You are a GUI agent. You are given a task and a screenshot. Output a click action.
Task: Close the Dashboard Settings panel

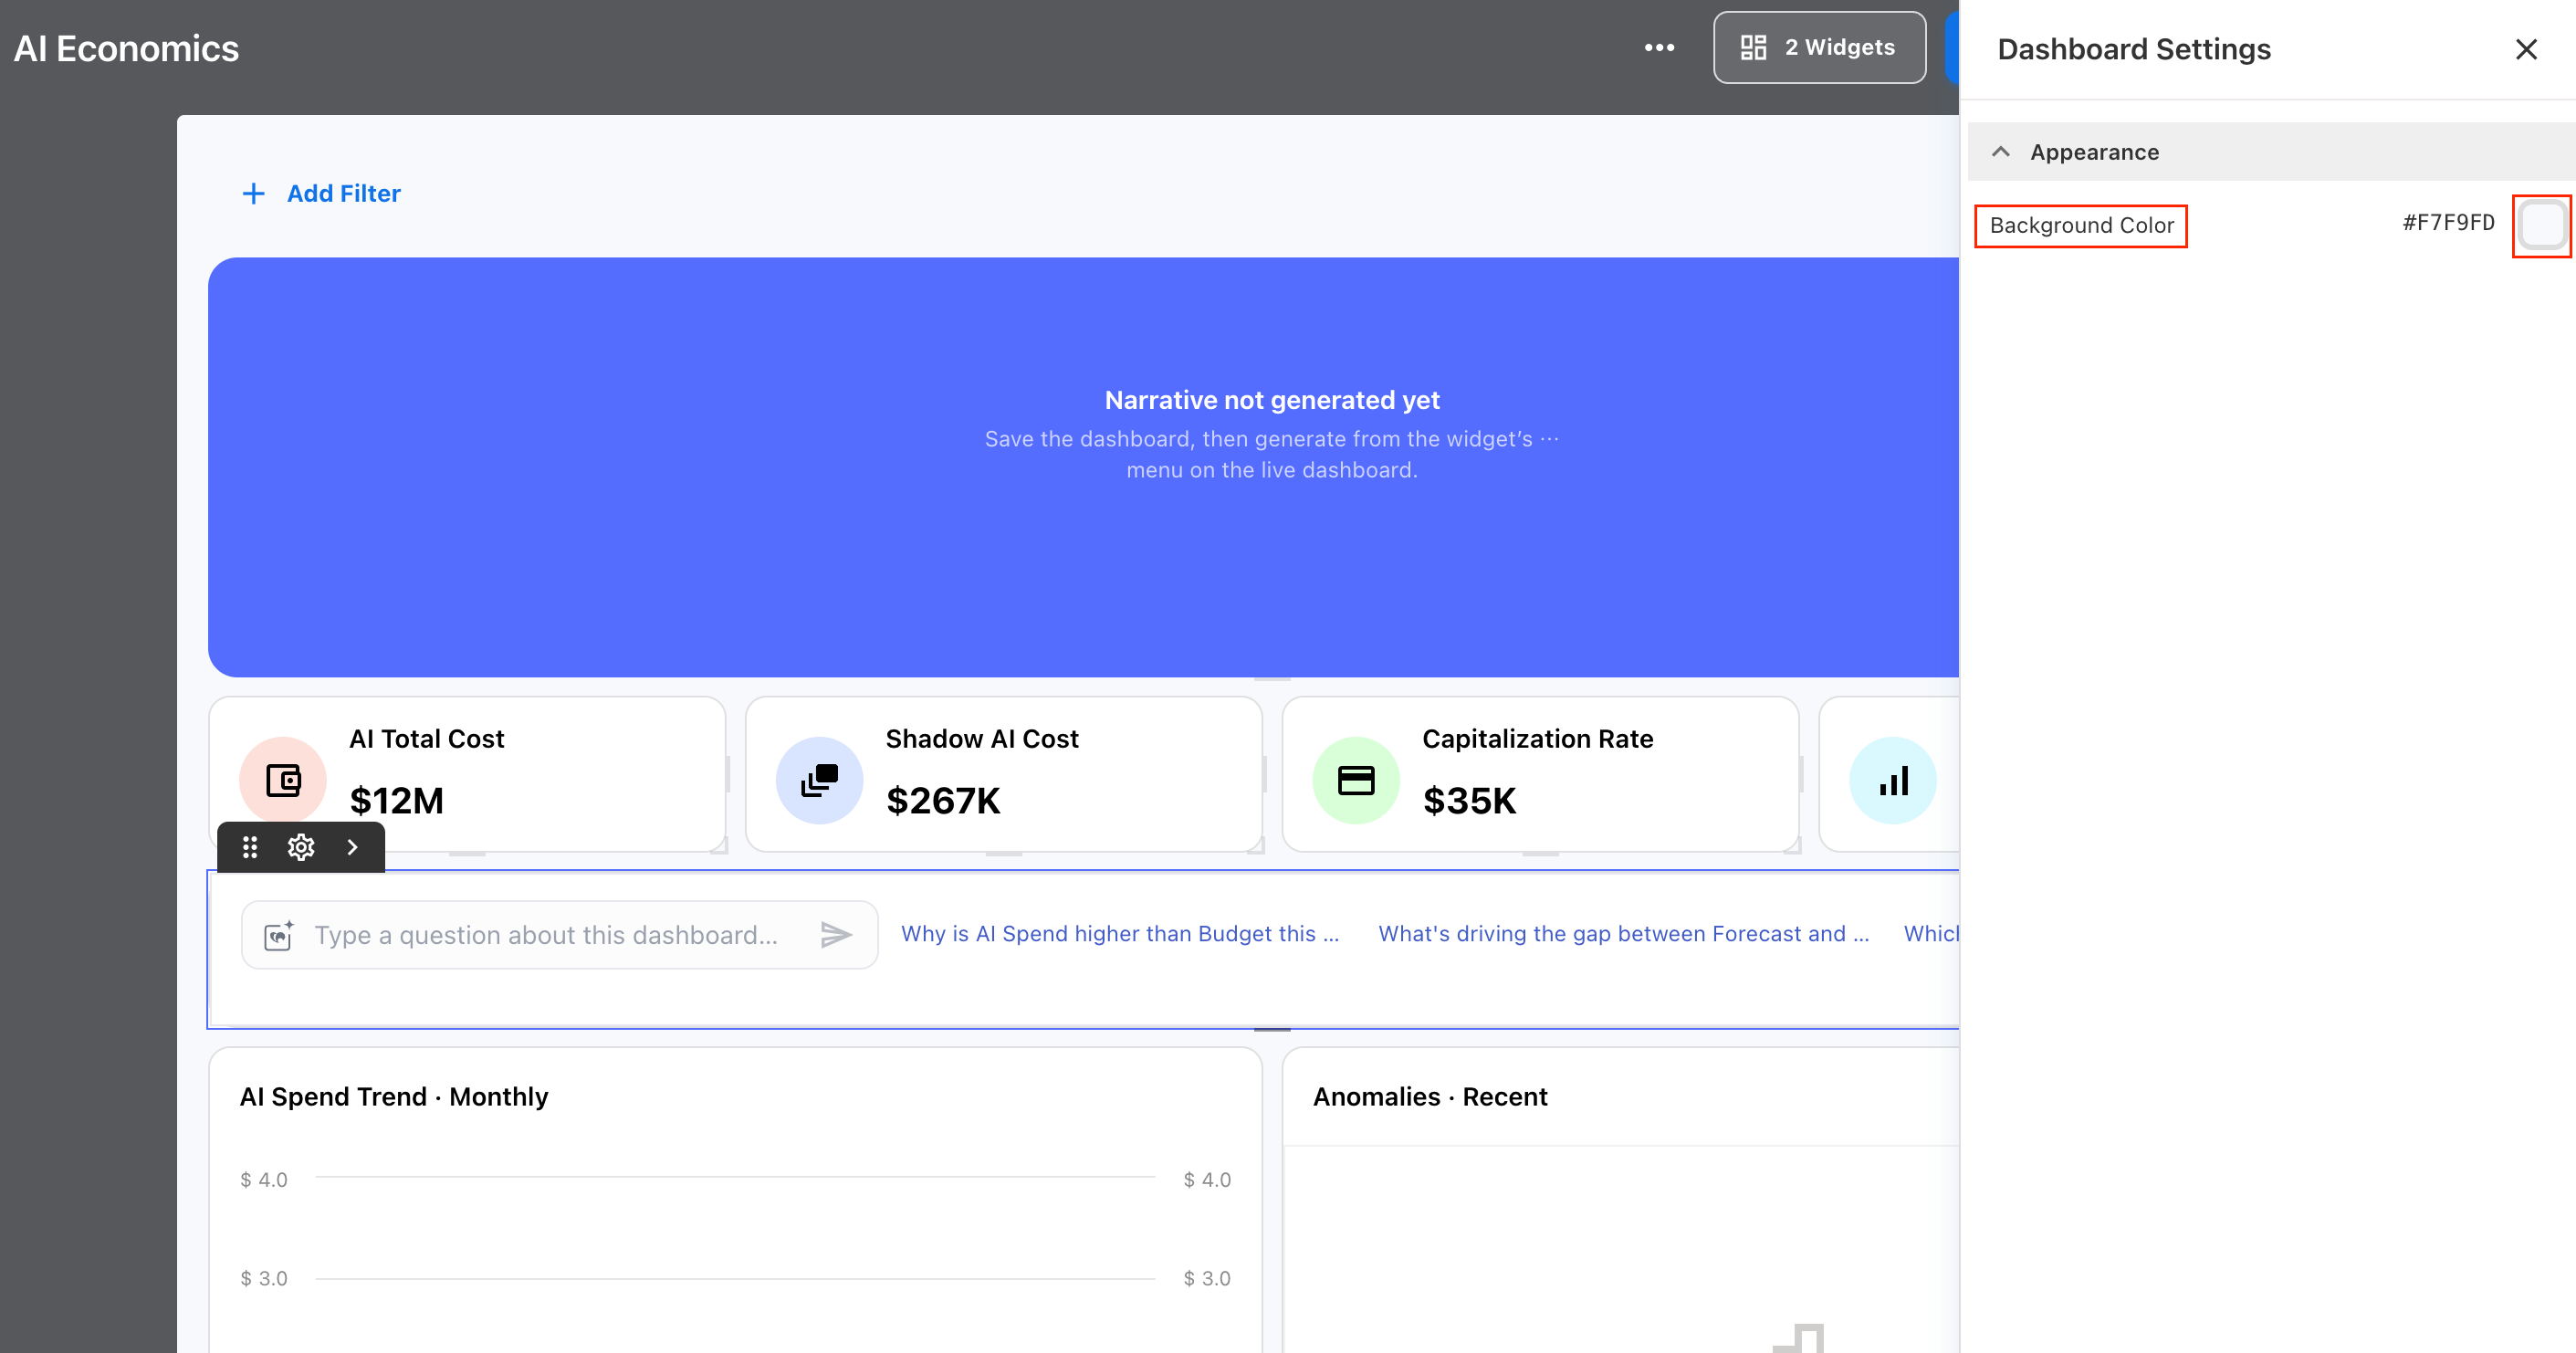pyautogui.click(x=2526, y=49)
